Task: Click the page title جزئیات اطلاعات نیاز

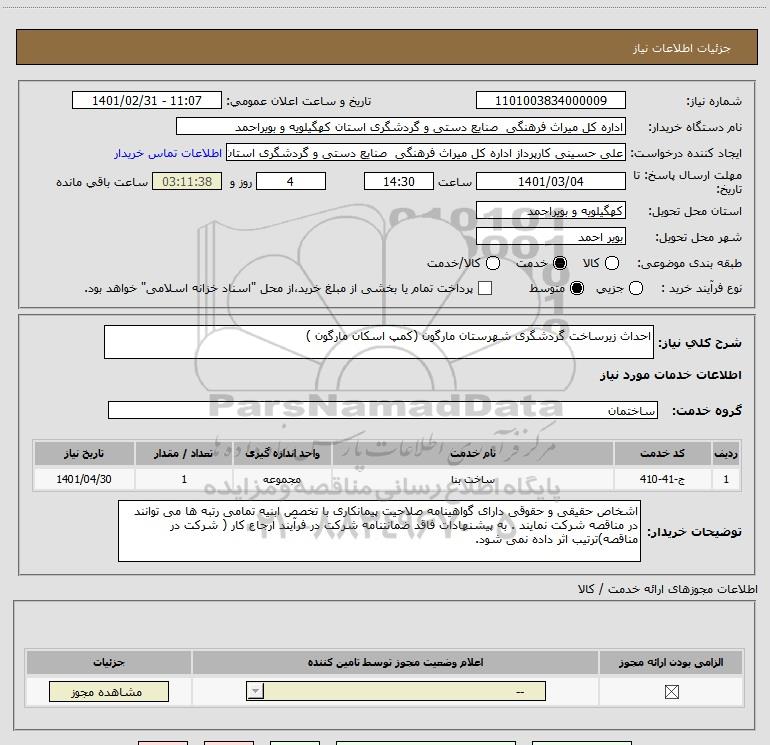Action: [681, 48]
